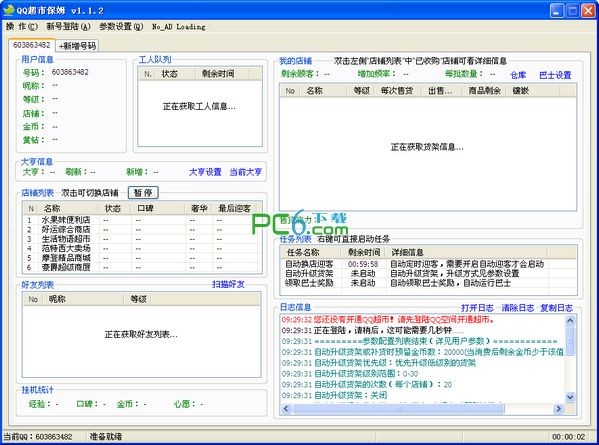Select the 603863482 account tab

pos(32,45)
